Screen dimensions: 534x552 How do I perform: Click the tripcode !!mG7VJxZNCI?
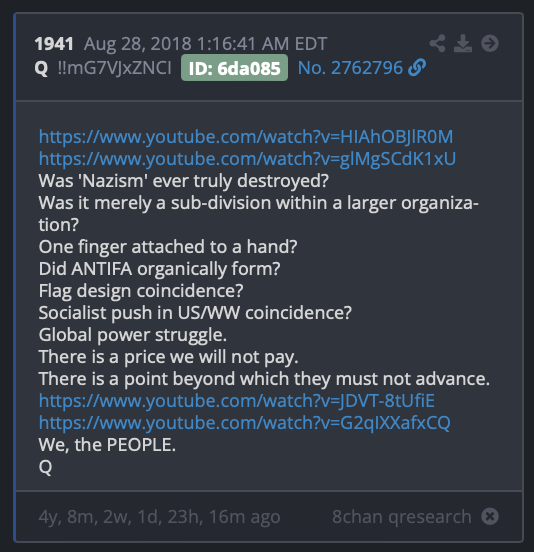point(114,68)
